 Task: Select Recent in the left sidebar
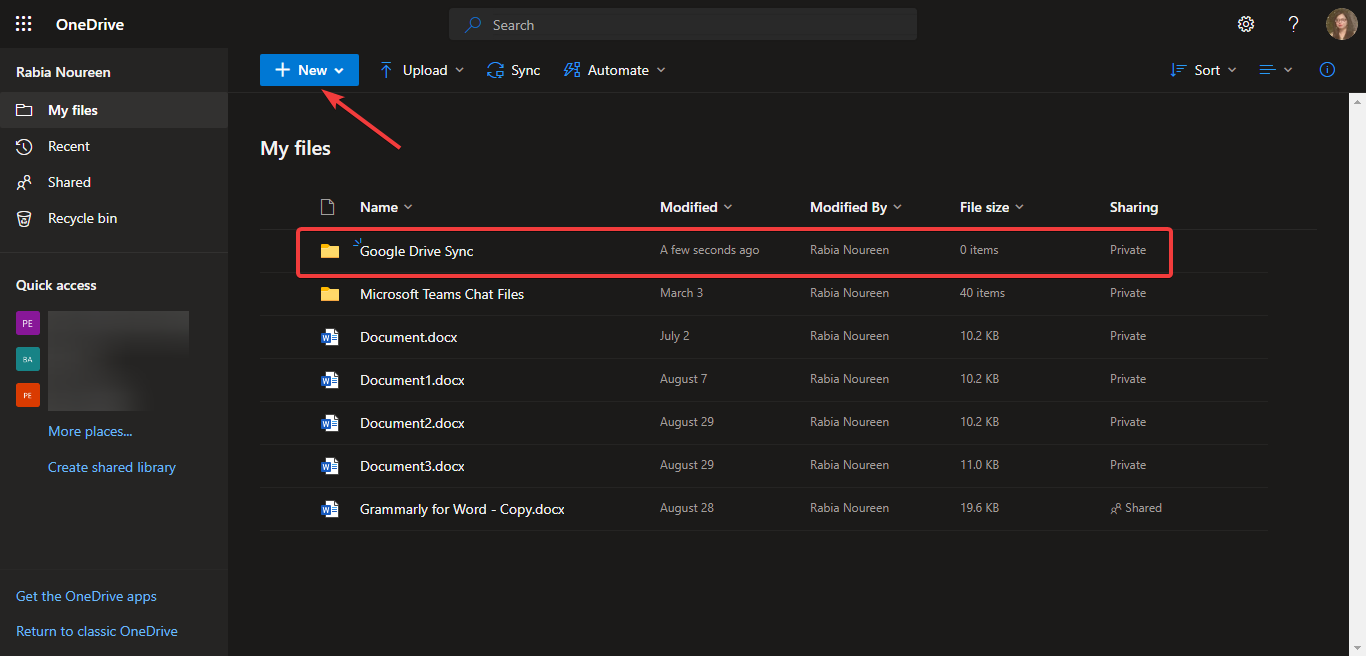tap(67, 146)
